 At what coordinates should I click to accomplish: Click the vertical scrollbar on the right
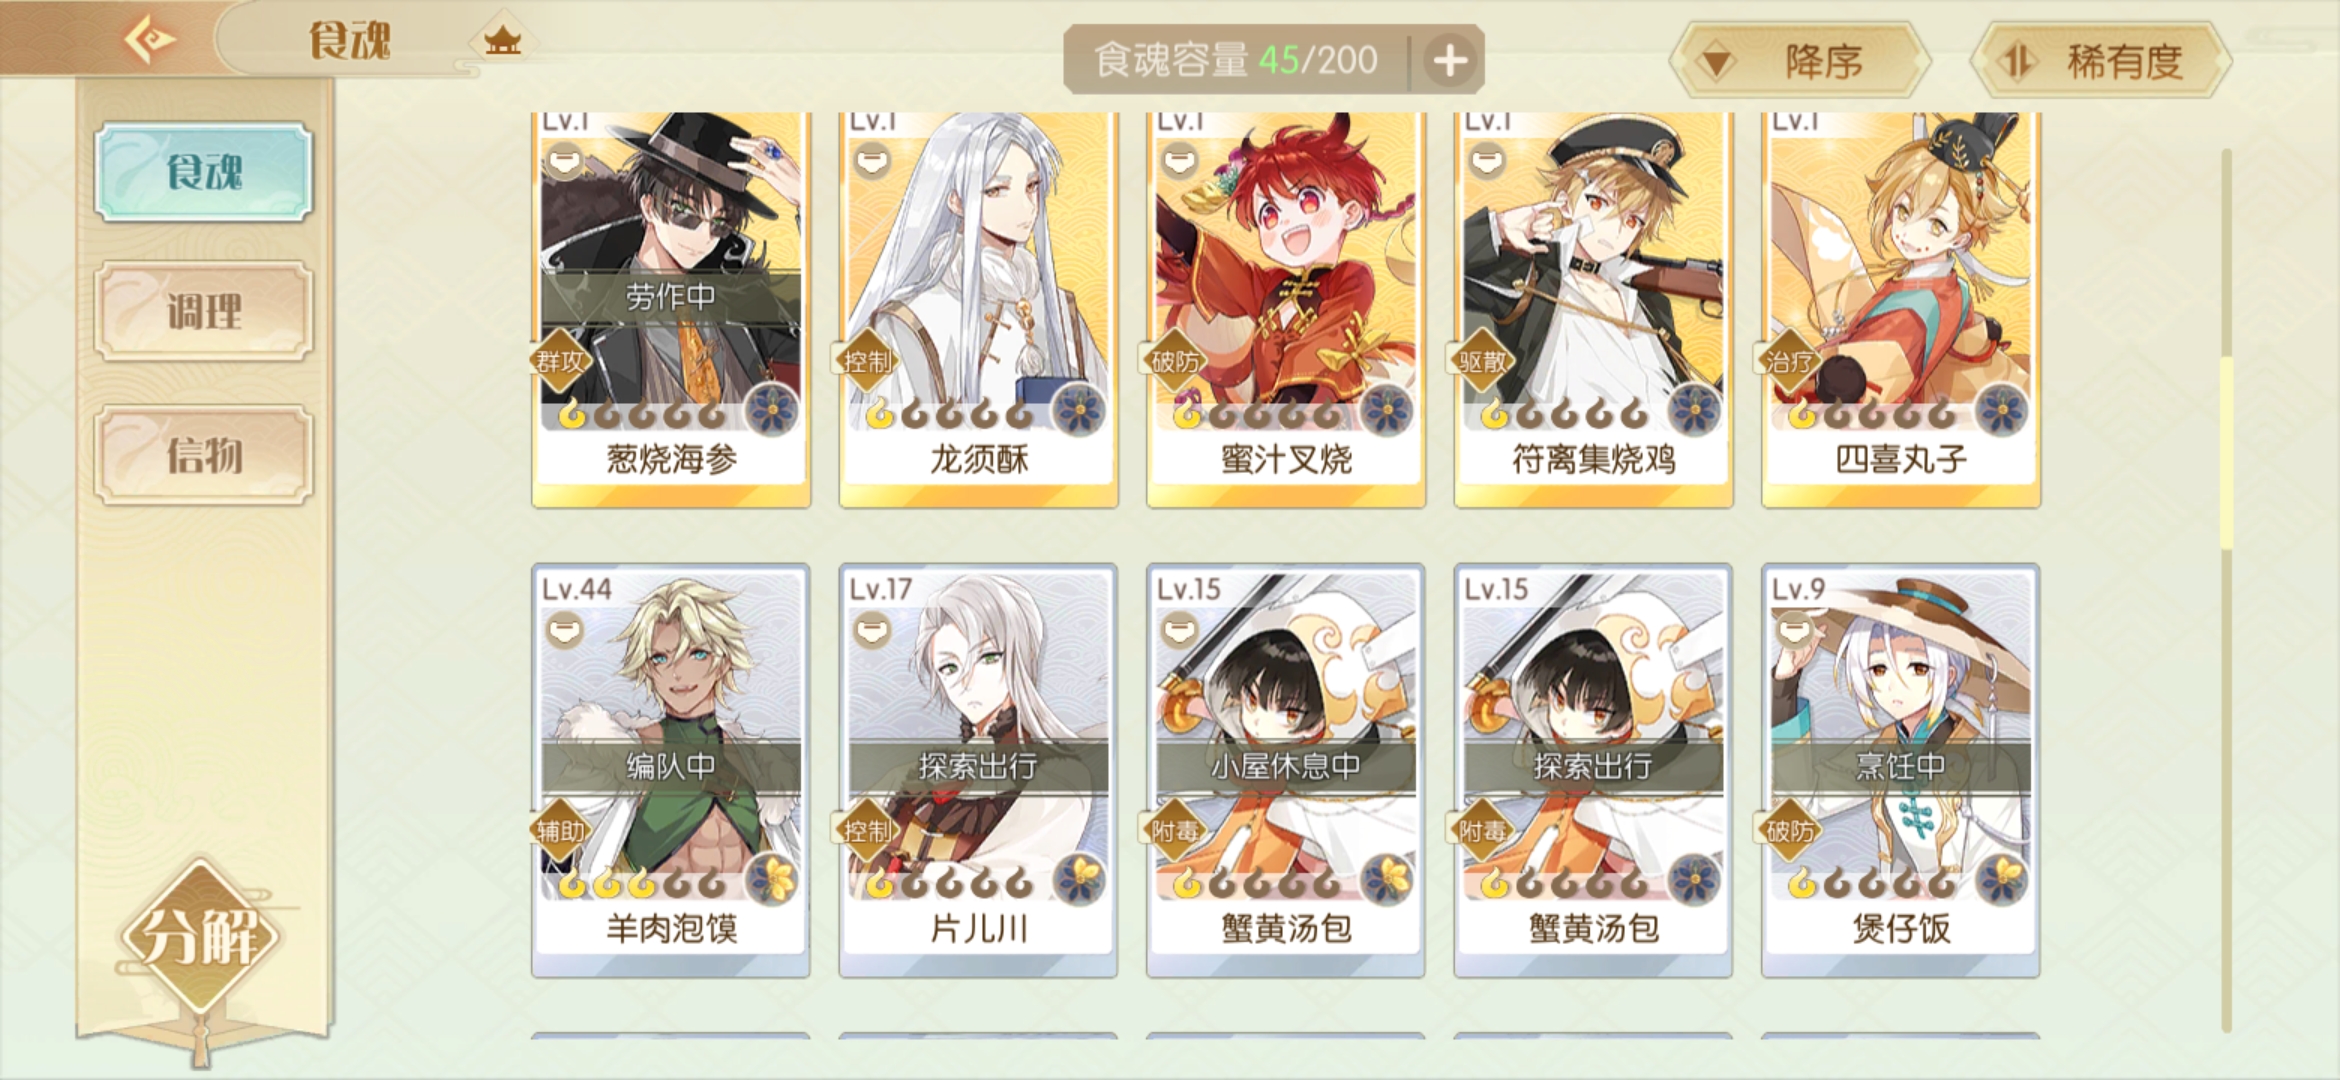2226,590
